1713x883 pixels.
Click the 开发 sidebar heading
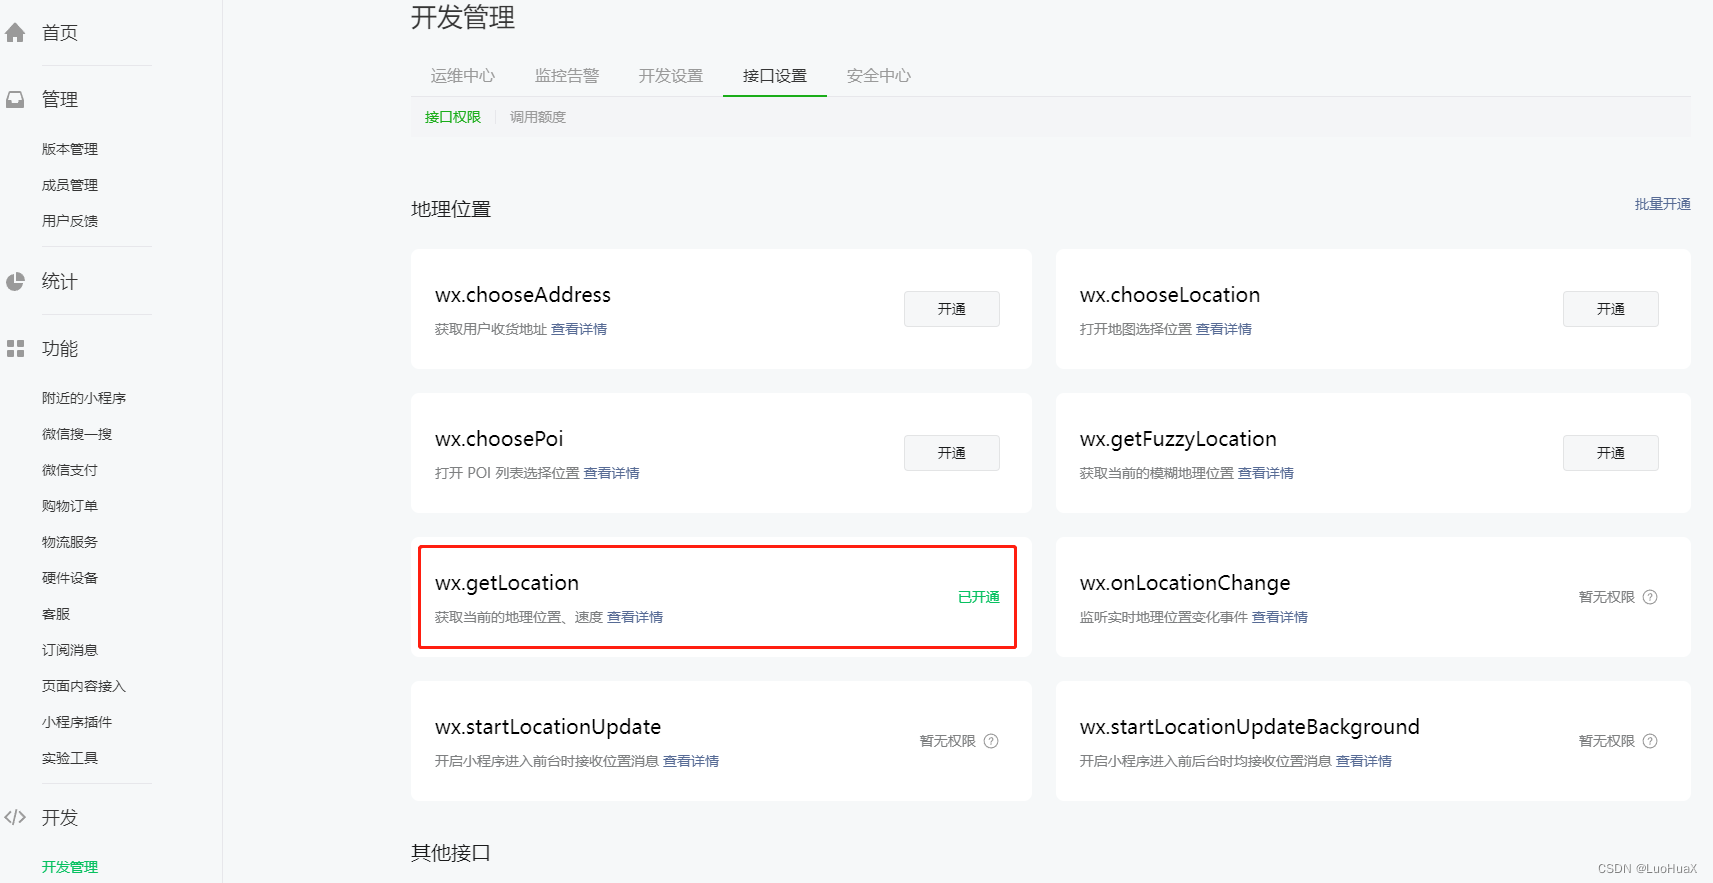coord(60,818)
